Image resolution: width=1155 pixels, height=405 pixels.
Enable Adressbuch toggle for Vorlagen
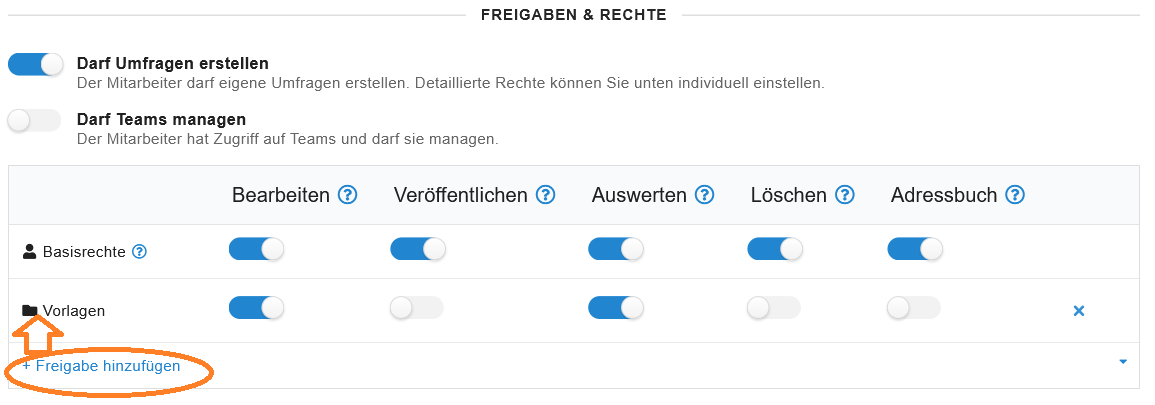(914, 308)
